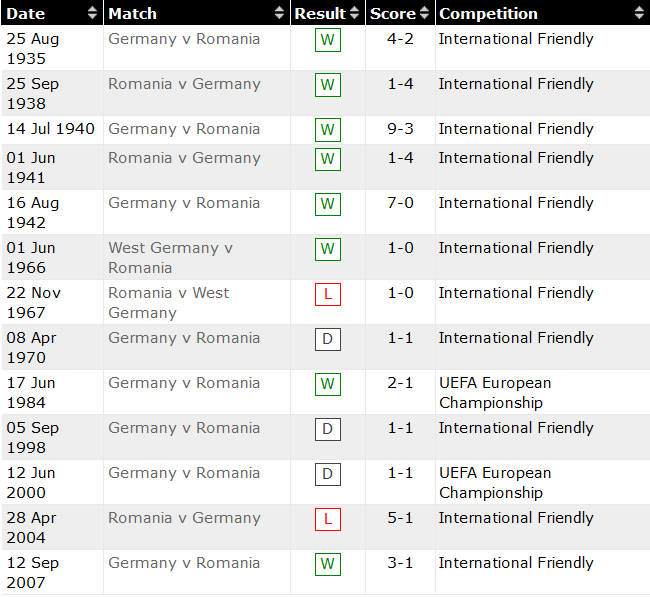
Task: Open Romania v Germany match from 28 Apr 2004
Action: (184, 518)
